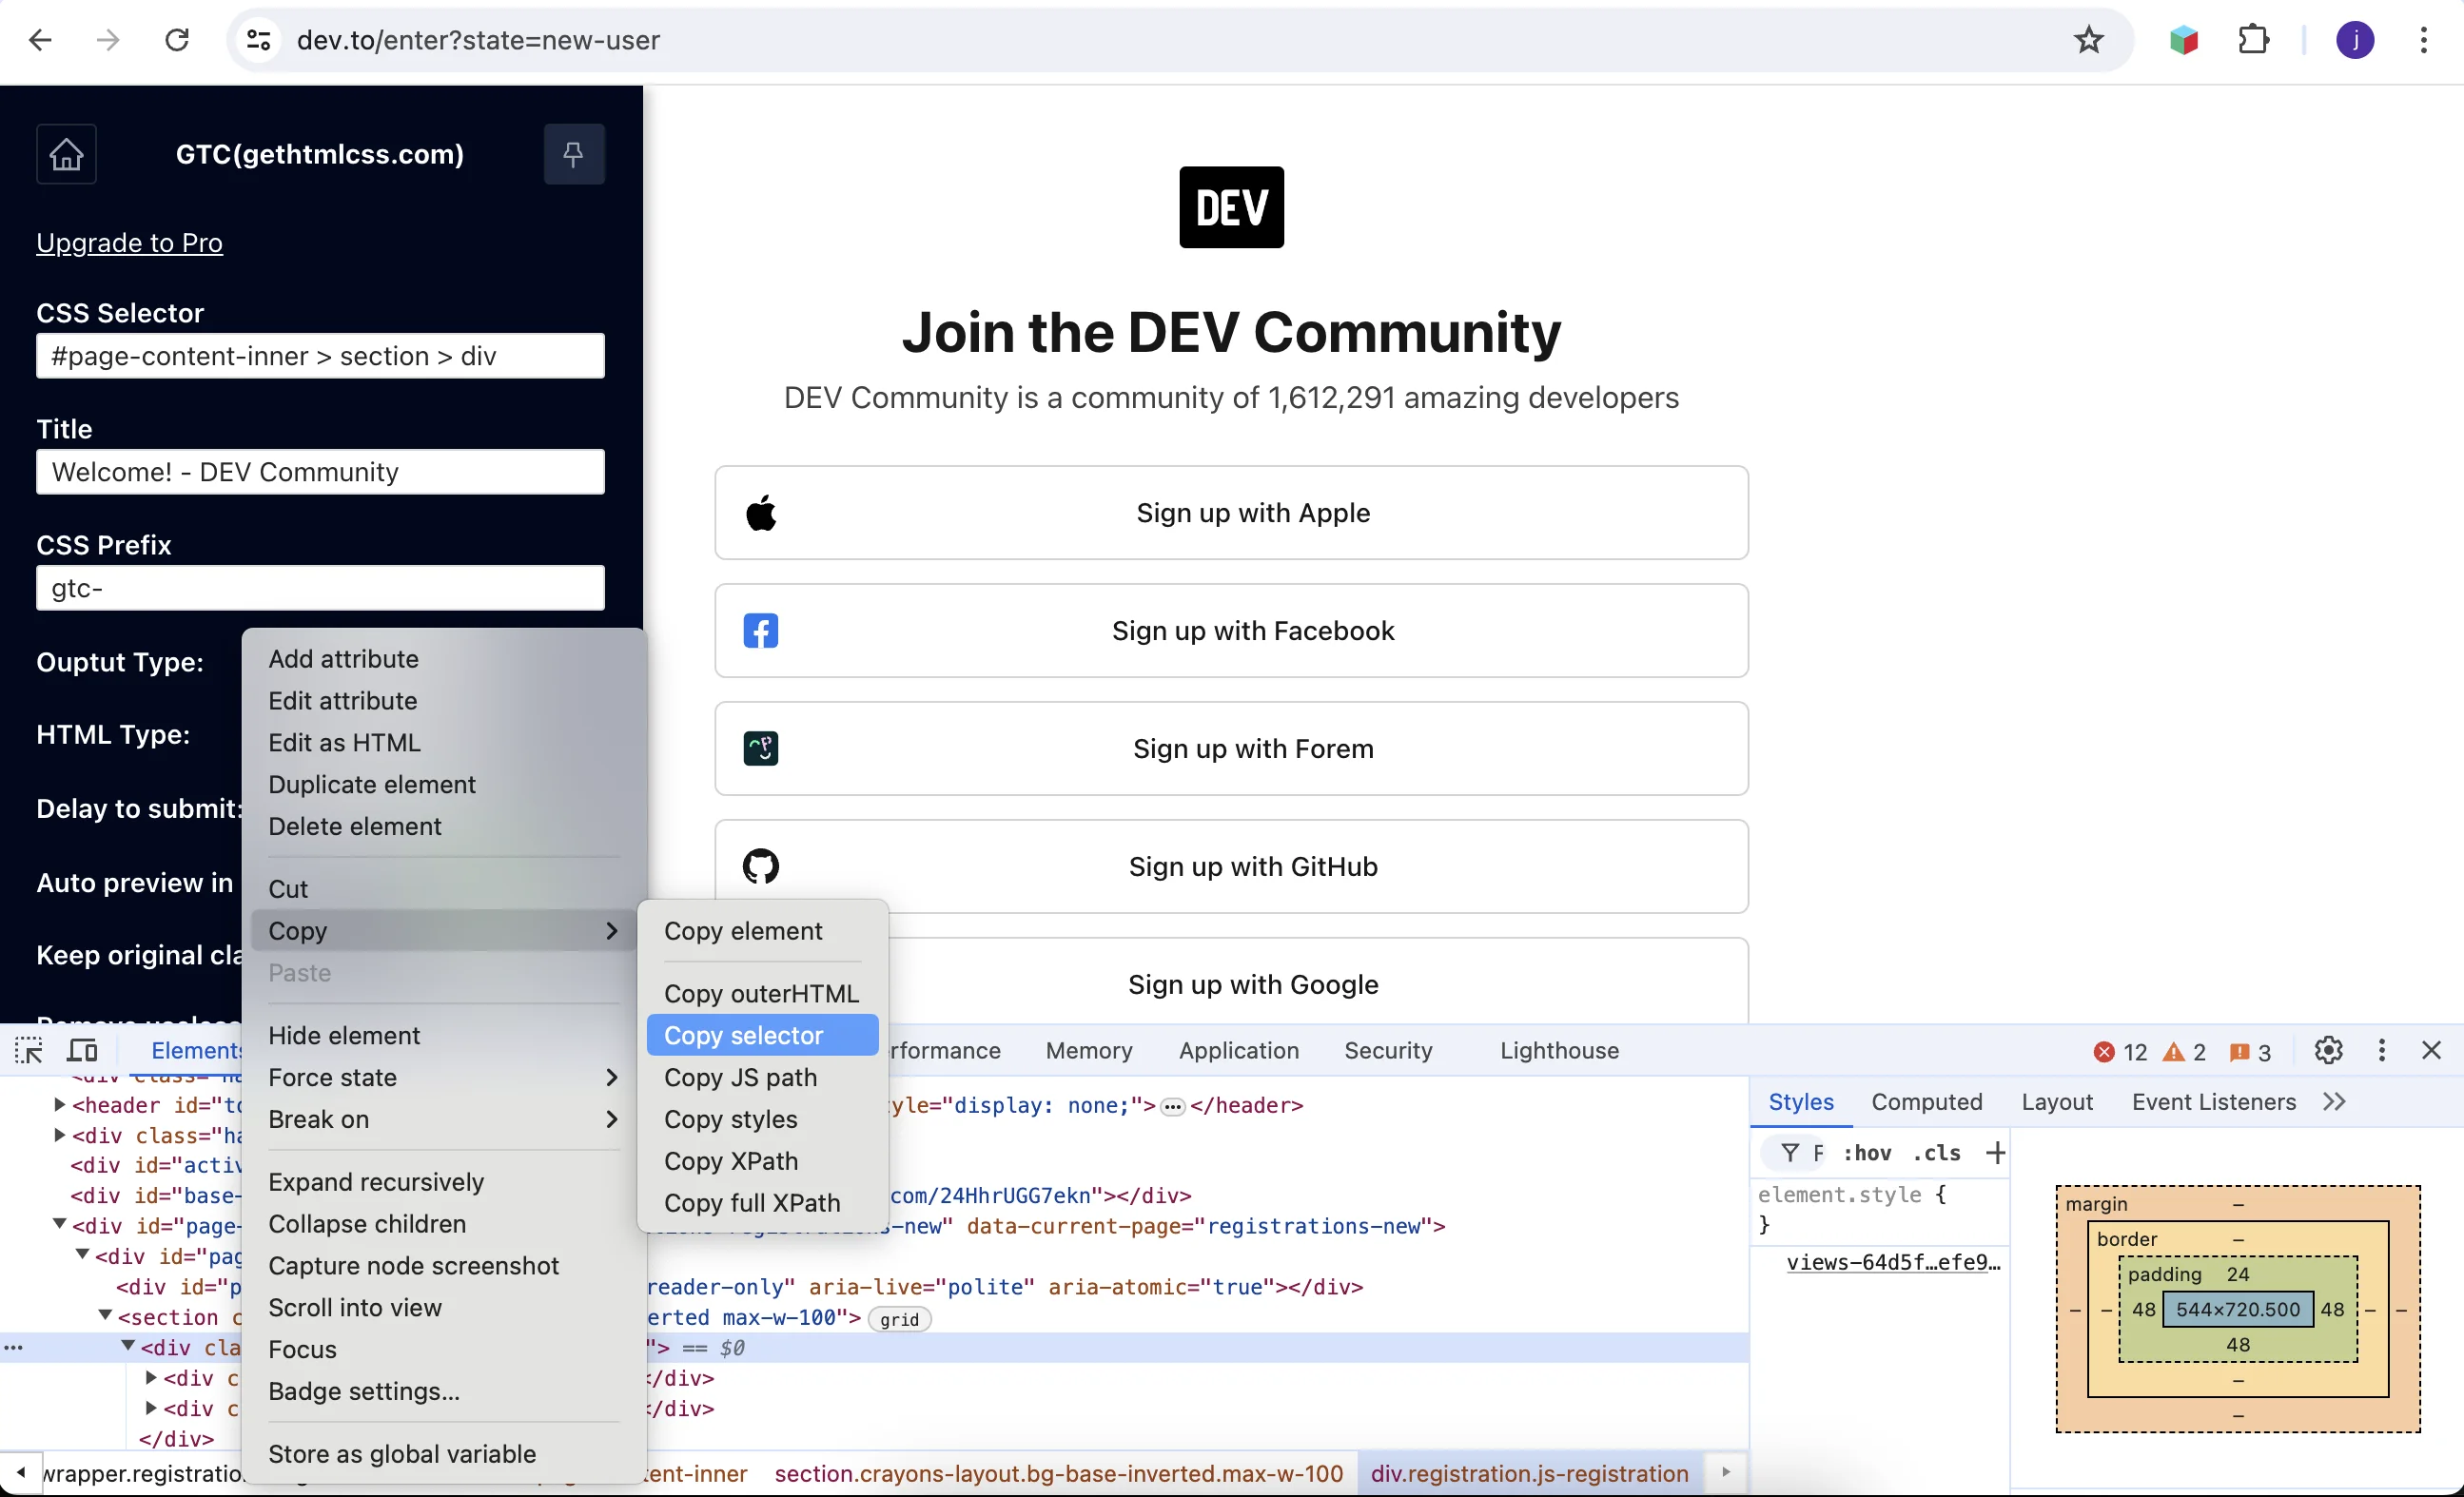Choose Copy selector from submenu

coord(762,1035)
